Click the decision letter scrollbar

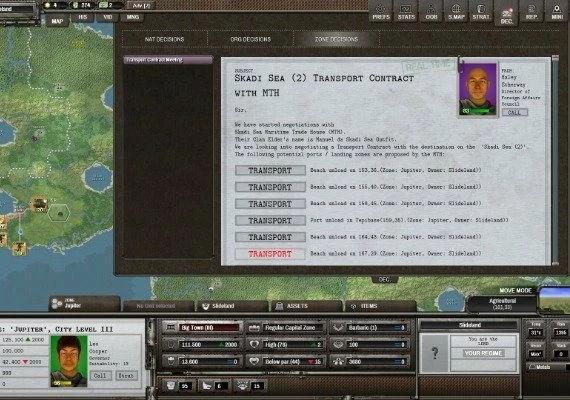click(x=555, y=160)
